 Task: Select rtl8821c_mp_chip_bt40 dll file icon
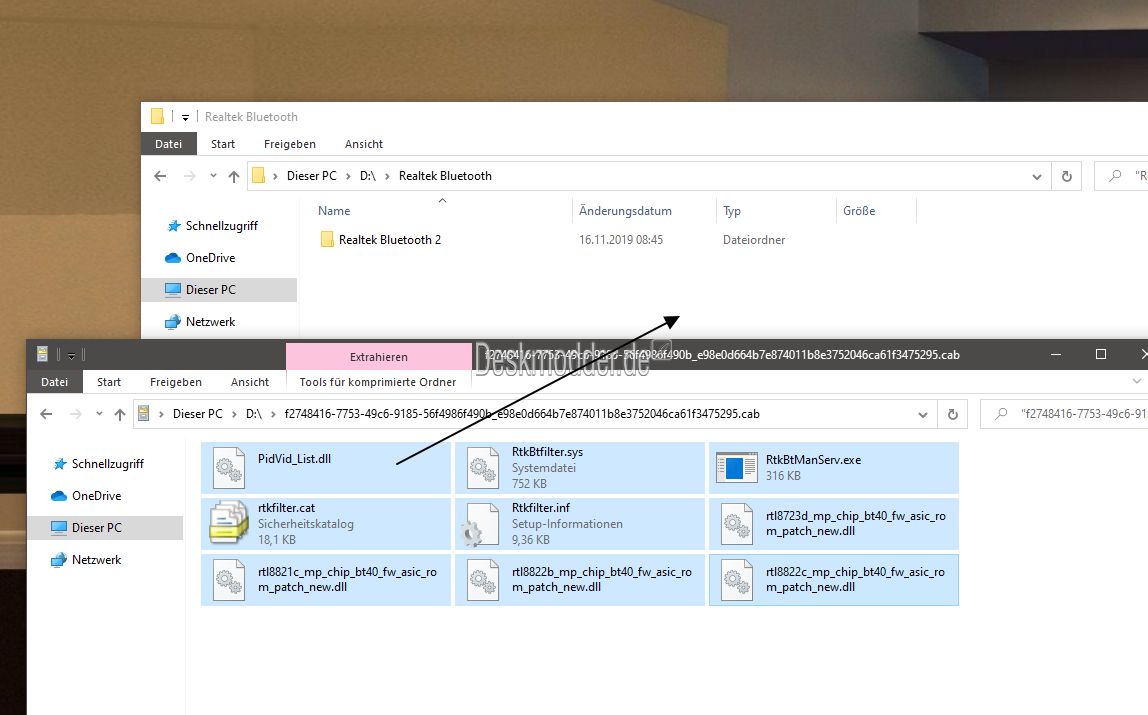coord(229,580)
